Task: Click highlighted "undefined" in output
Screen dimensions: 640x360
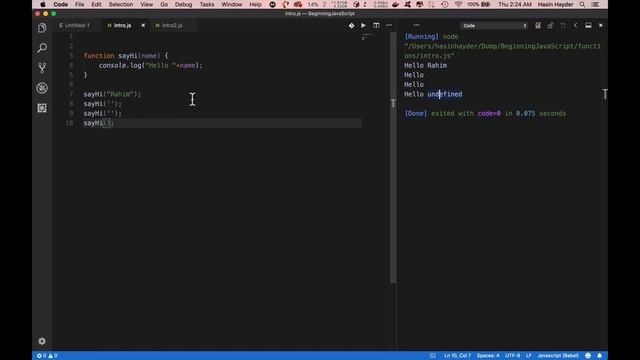Action: pos(445,94)
